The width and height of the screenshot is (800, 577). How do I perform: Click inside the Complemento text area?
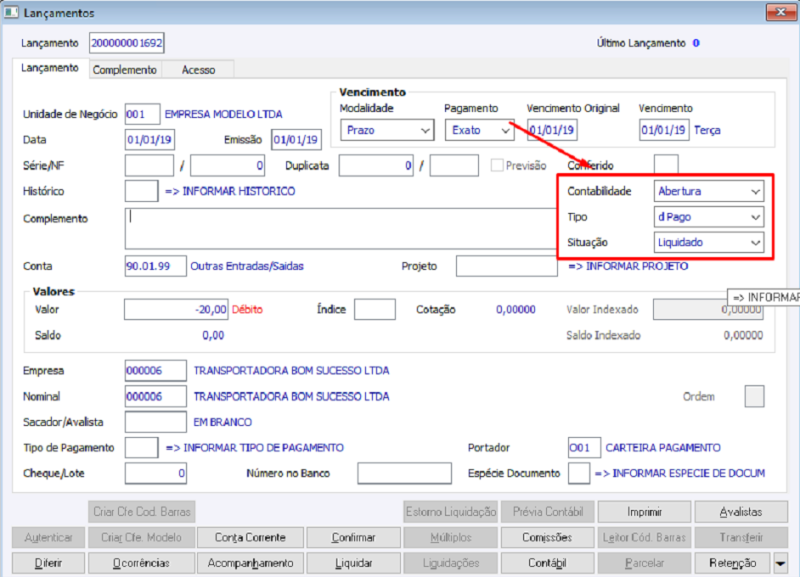(340, 228)
